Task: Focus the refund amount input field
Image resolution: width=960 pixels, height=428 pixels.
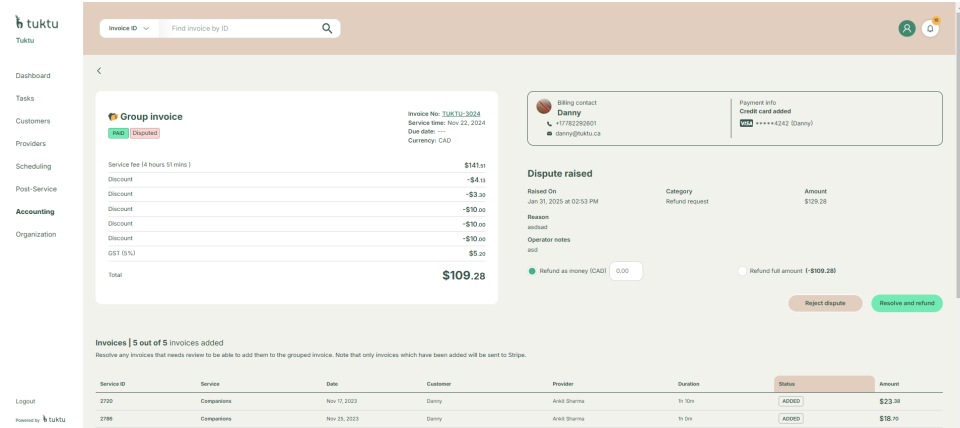Action: point(626,271)
